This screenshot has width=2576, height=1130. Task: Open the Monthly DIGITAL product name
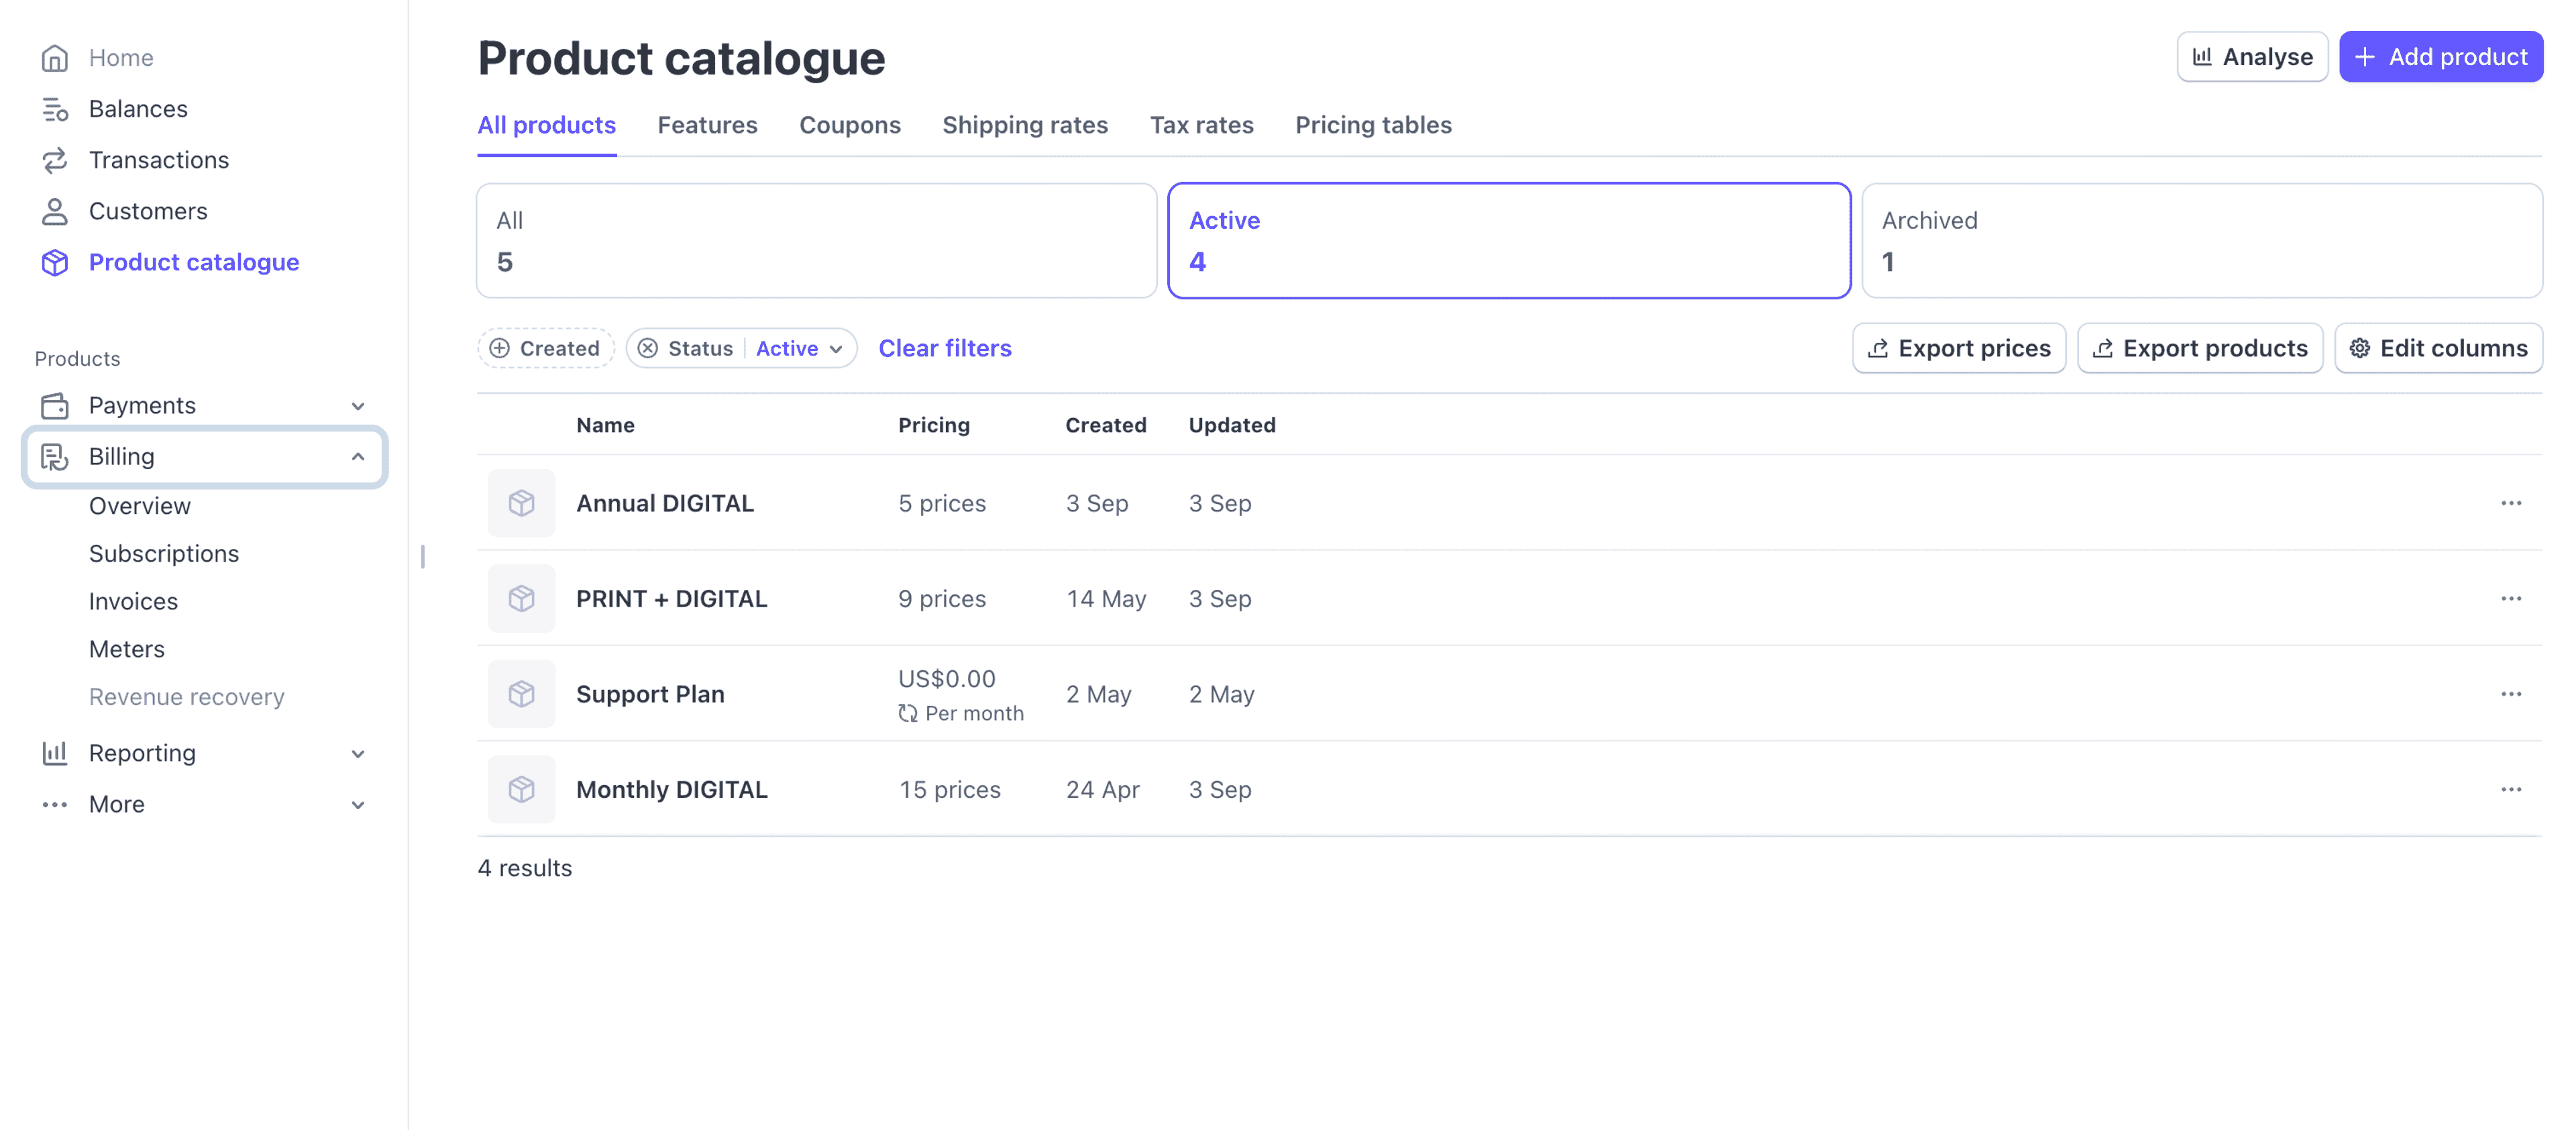[x=672, y=789]
